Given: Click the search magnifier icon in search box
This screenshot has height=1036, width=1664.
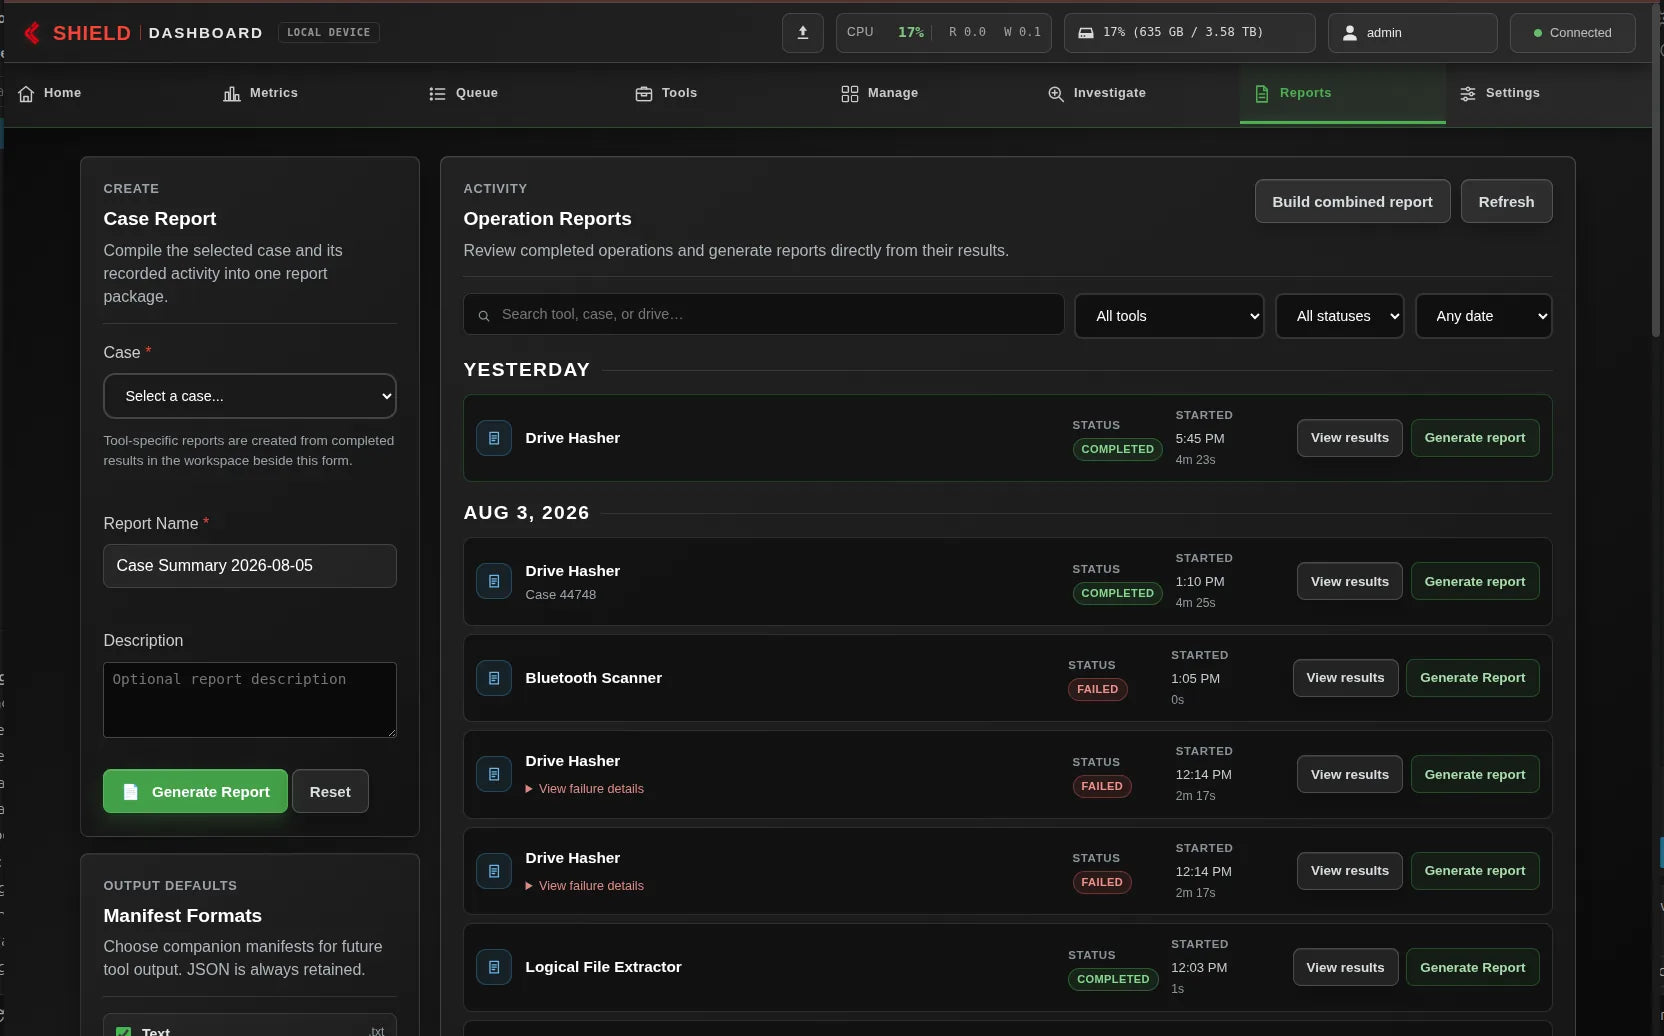Looking at the screenshot, I should click(484, 315).
